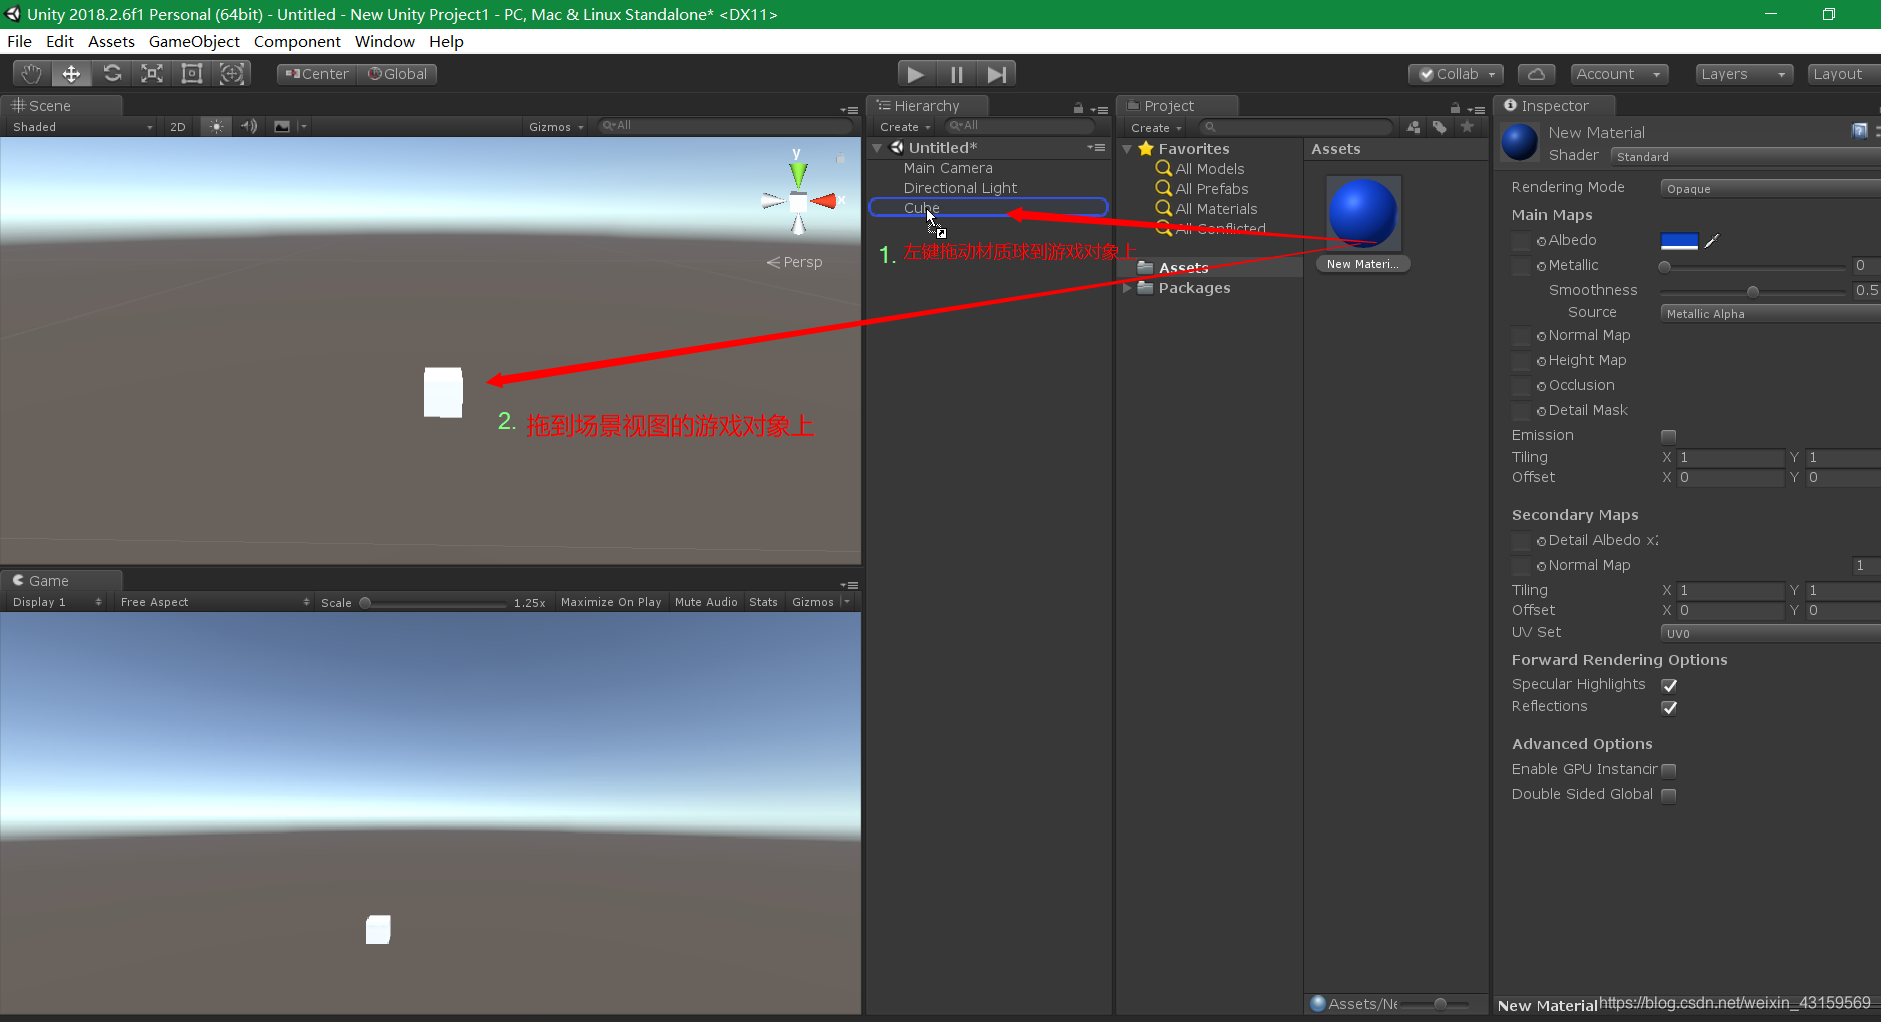This screenshot has height=1022, width=1881.
Task: Click the Albedo blue color swatch
Action: [1679, 241]
